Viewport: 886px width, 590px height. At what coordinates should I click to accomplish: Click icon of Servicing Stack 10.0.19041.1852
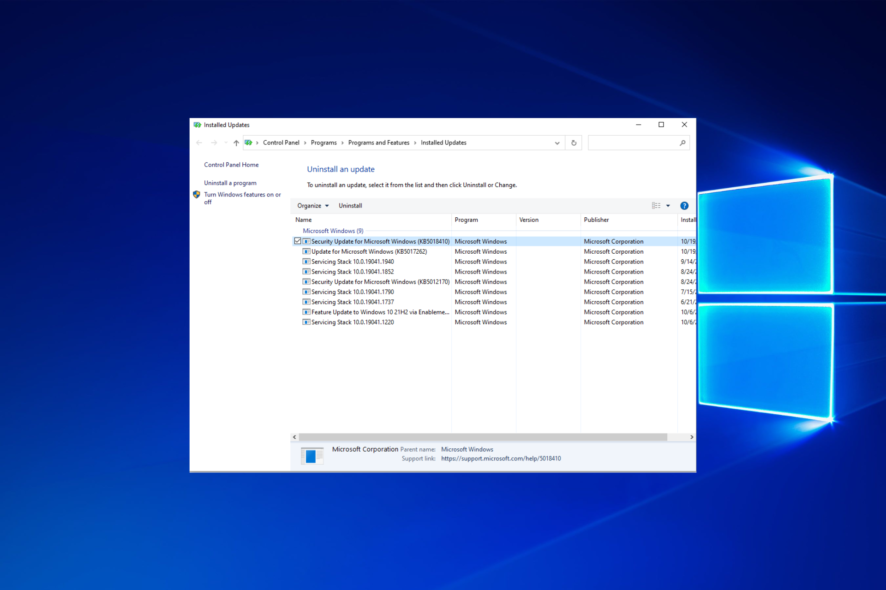306,272
